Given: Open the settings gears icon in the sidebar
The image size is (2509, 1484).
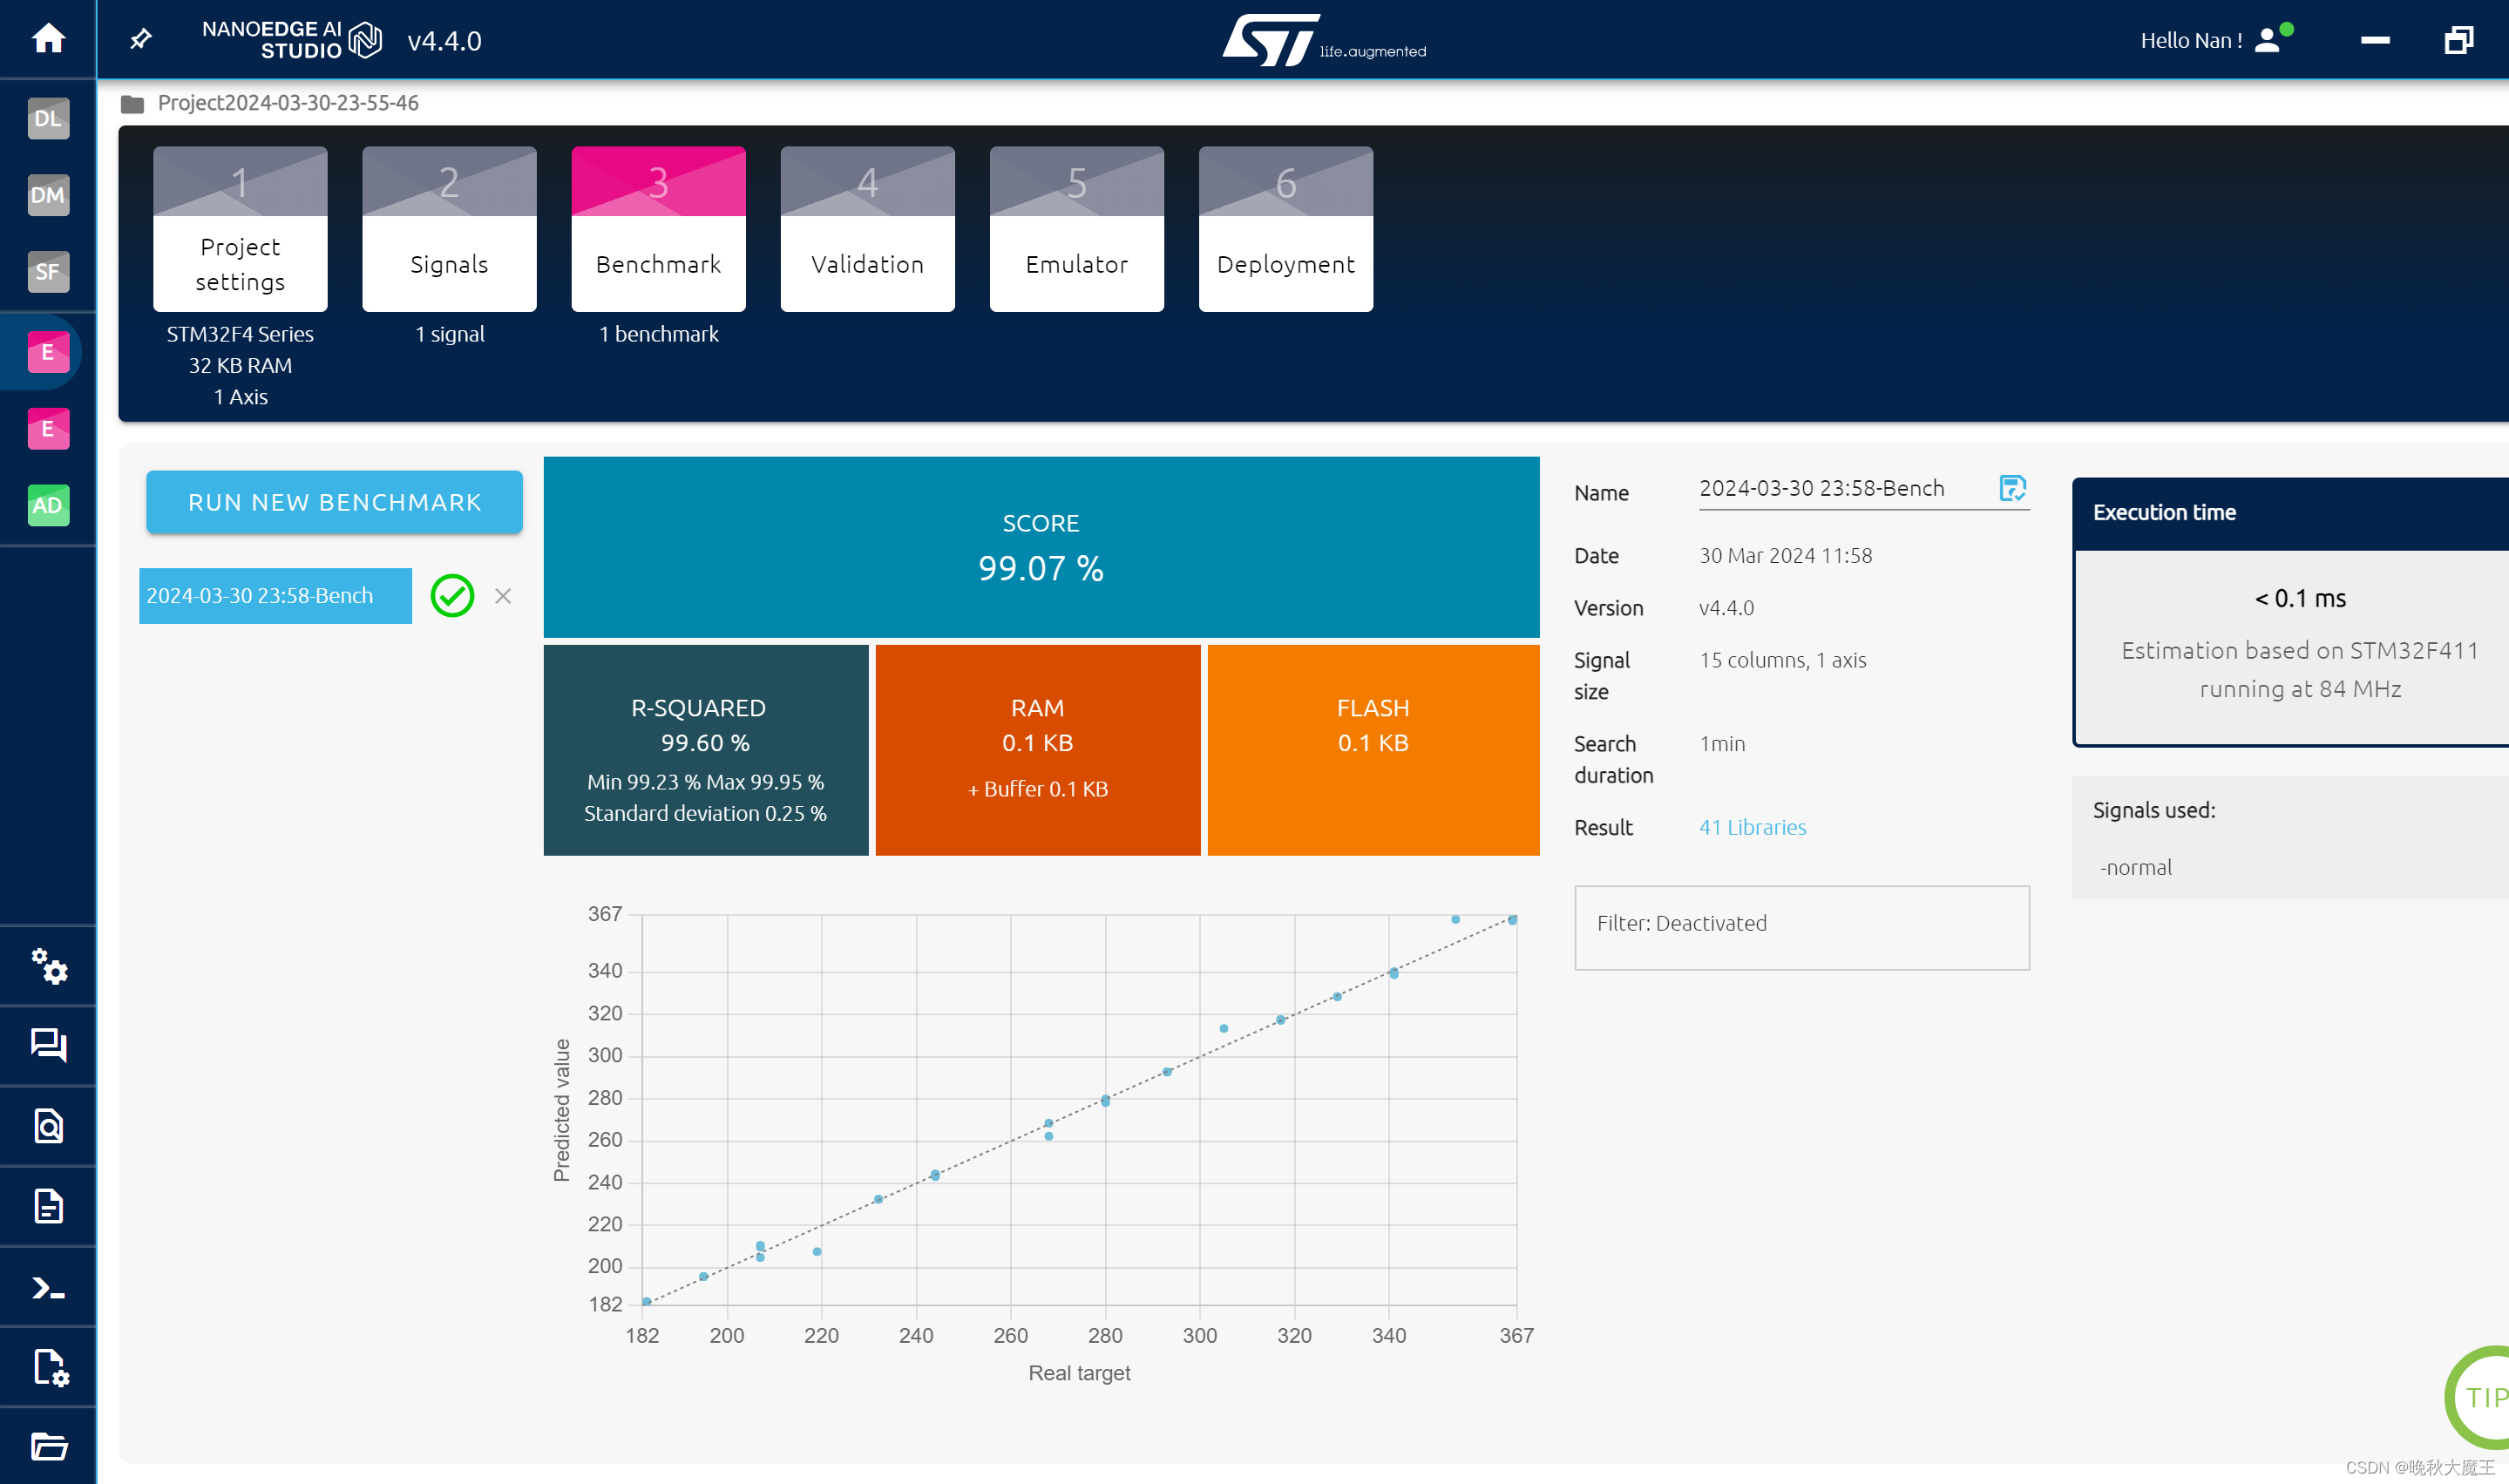Looking at the screenshot, I should [x=48, y=966].
